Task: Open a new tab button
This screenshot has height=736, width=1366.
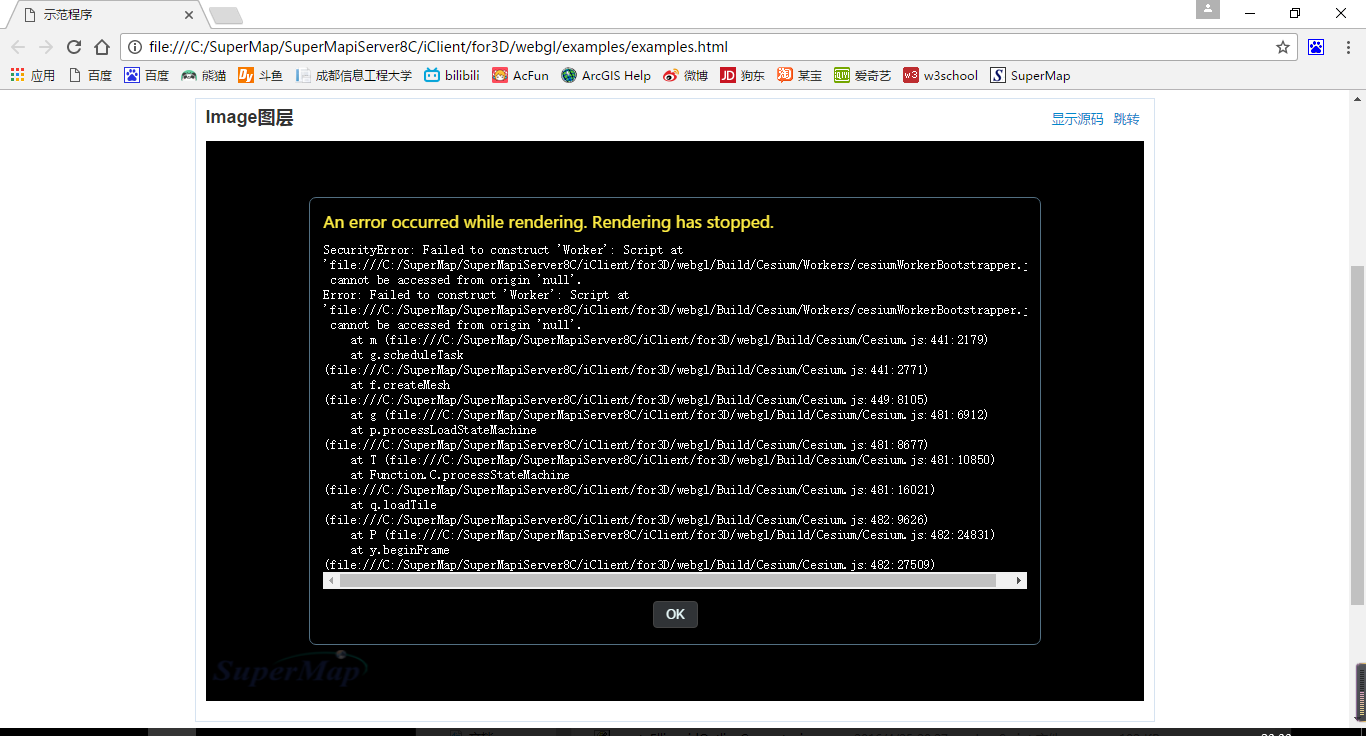Action: click(x=226, y=16)
